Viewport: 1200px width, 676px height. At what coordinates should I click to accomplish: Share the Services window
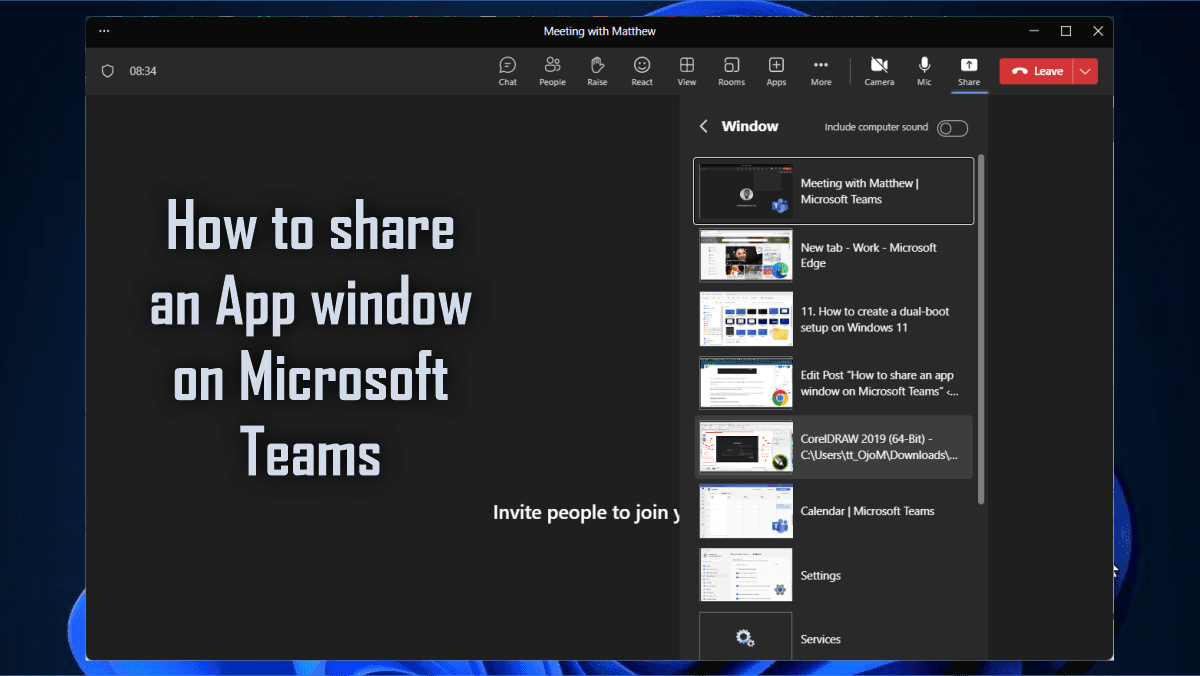[x=833, y=636]
